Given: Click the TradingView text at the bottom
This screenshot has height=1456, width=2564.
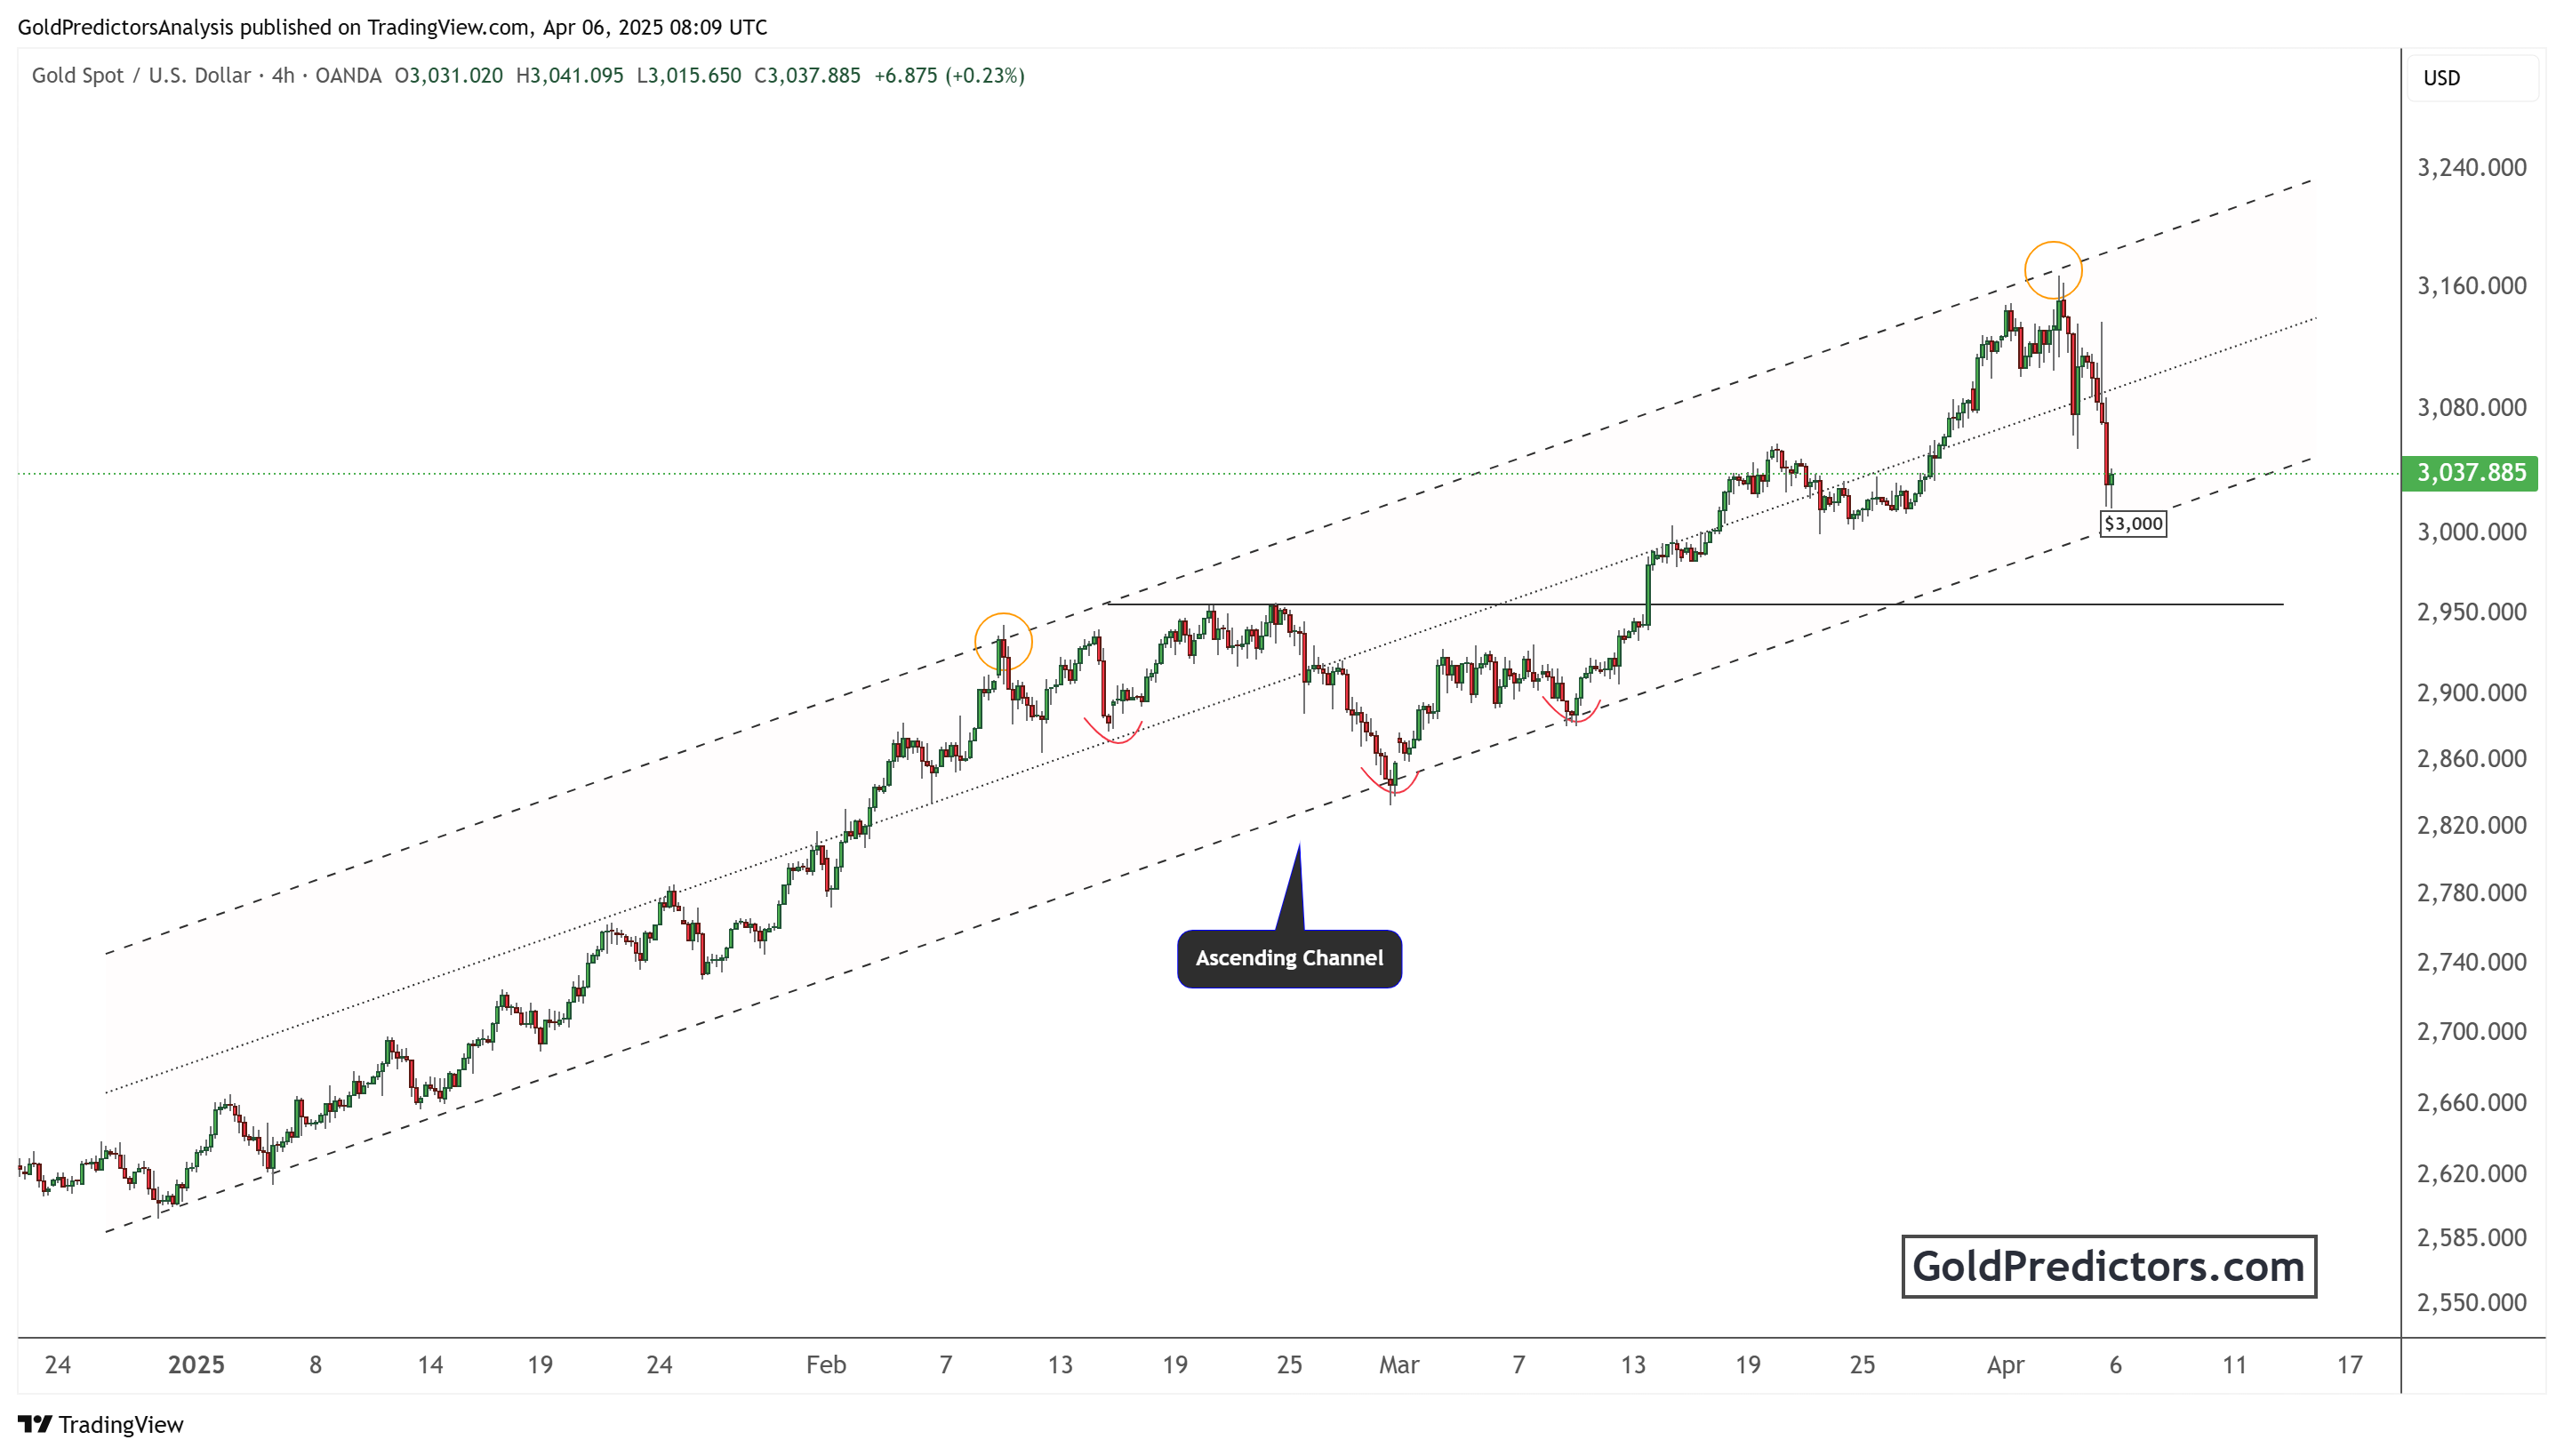Looking at the screenshot, I should coord(121,1424).
